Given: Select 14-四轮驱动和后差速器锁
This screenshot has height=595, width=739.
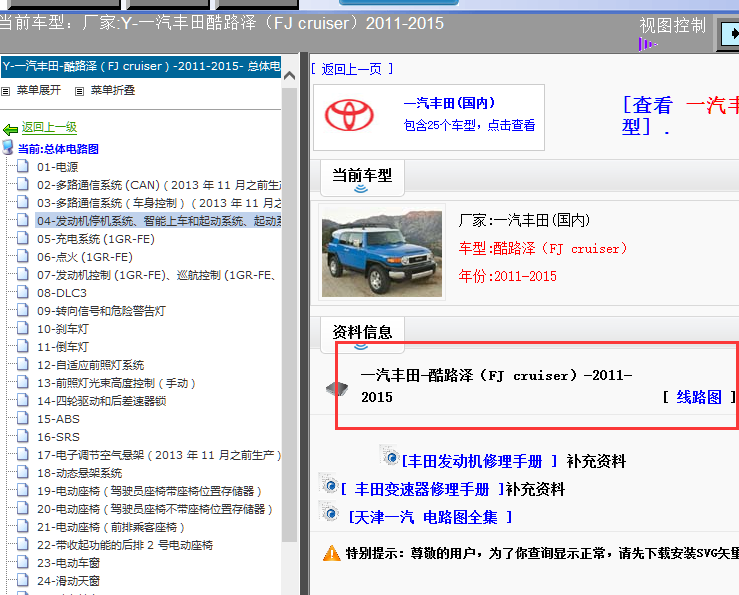Looking at the screenshot, I should (x=101, y=401).
